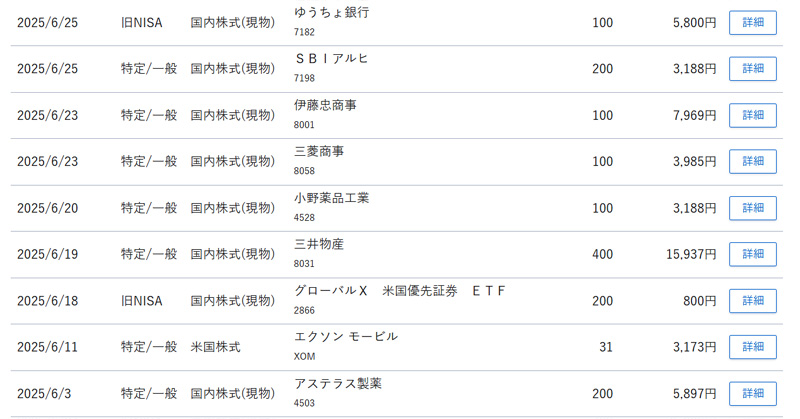This screenshot has width=800, height=419.
Task: Open 詳細 for ＳＢＩアルヒ row
Action: (x=753, y=68)
